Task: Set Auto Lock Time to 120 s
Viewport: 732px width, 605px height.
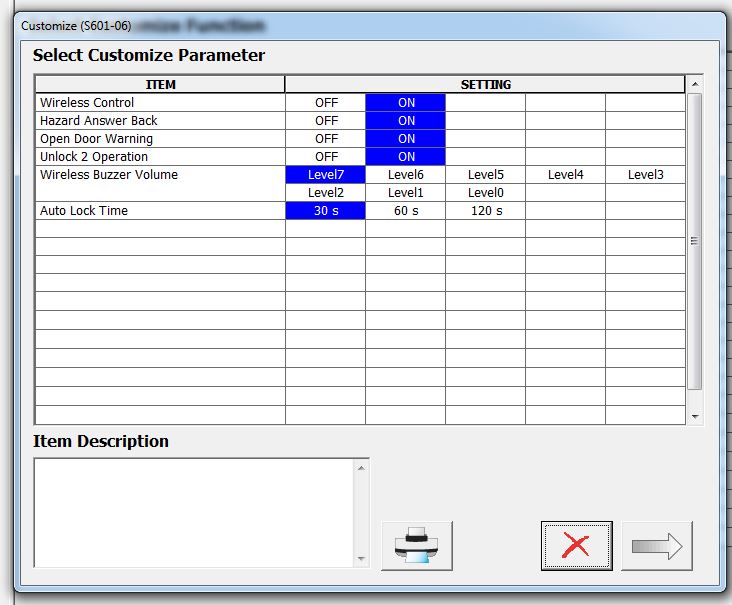Action: (486, 211)
